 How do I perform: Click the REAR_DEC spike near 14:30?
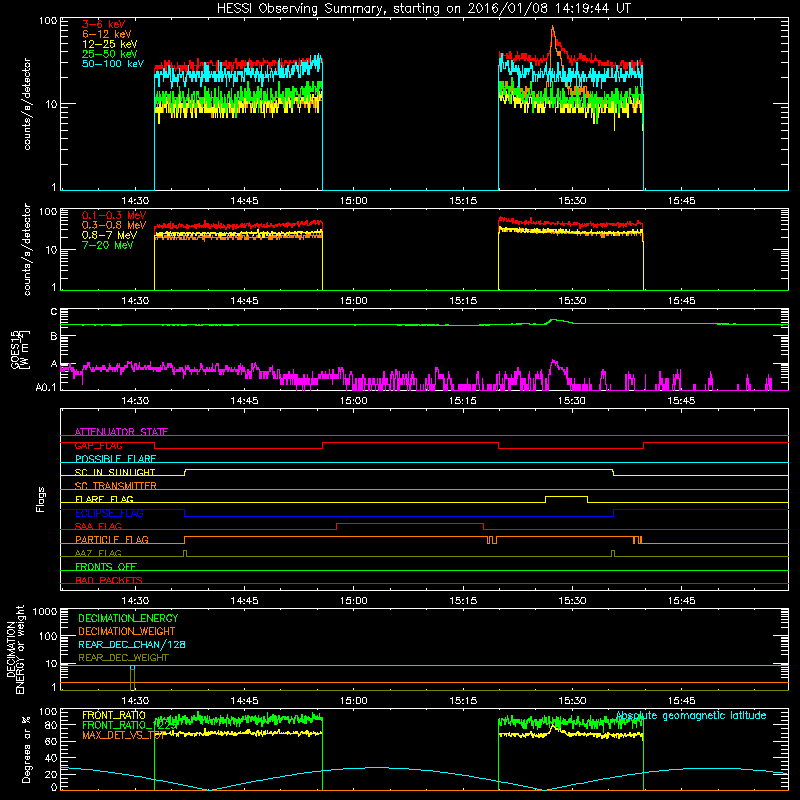tap(132, 678)
